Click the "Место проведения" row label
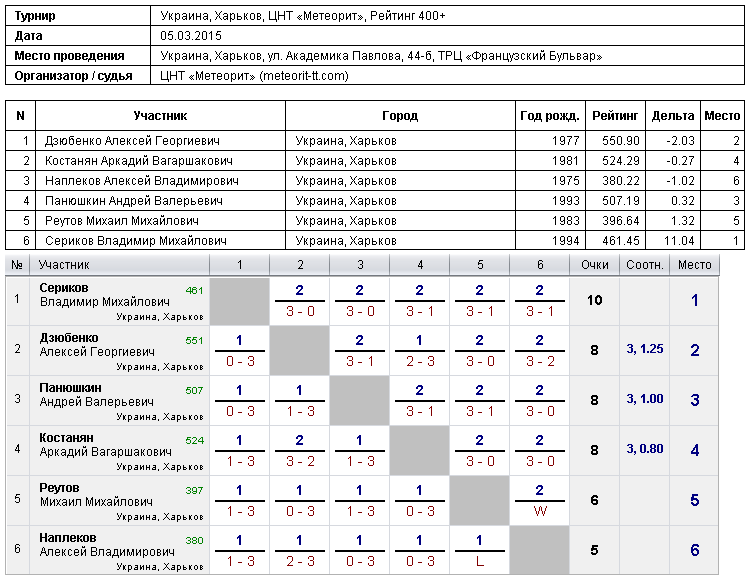Image resolution: width=746 pixels, height=576 pixels. click(69, 56)
